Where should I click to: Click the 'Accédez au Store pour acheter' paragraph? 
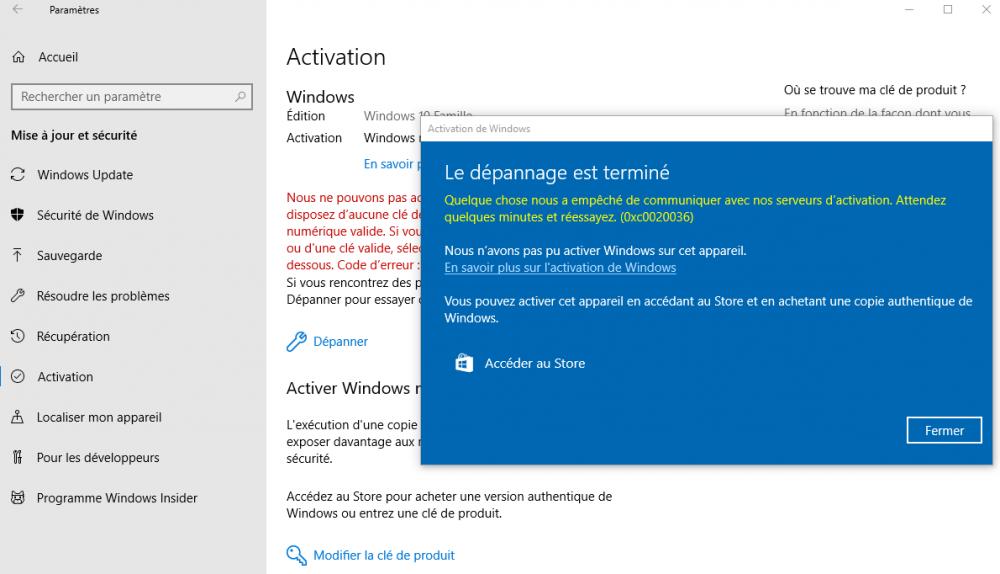(x=449, y=504)
